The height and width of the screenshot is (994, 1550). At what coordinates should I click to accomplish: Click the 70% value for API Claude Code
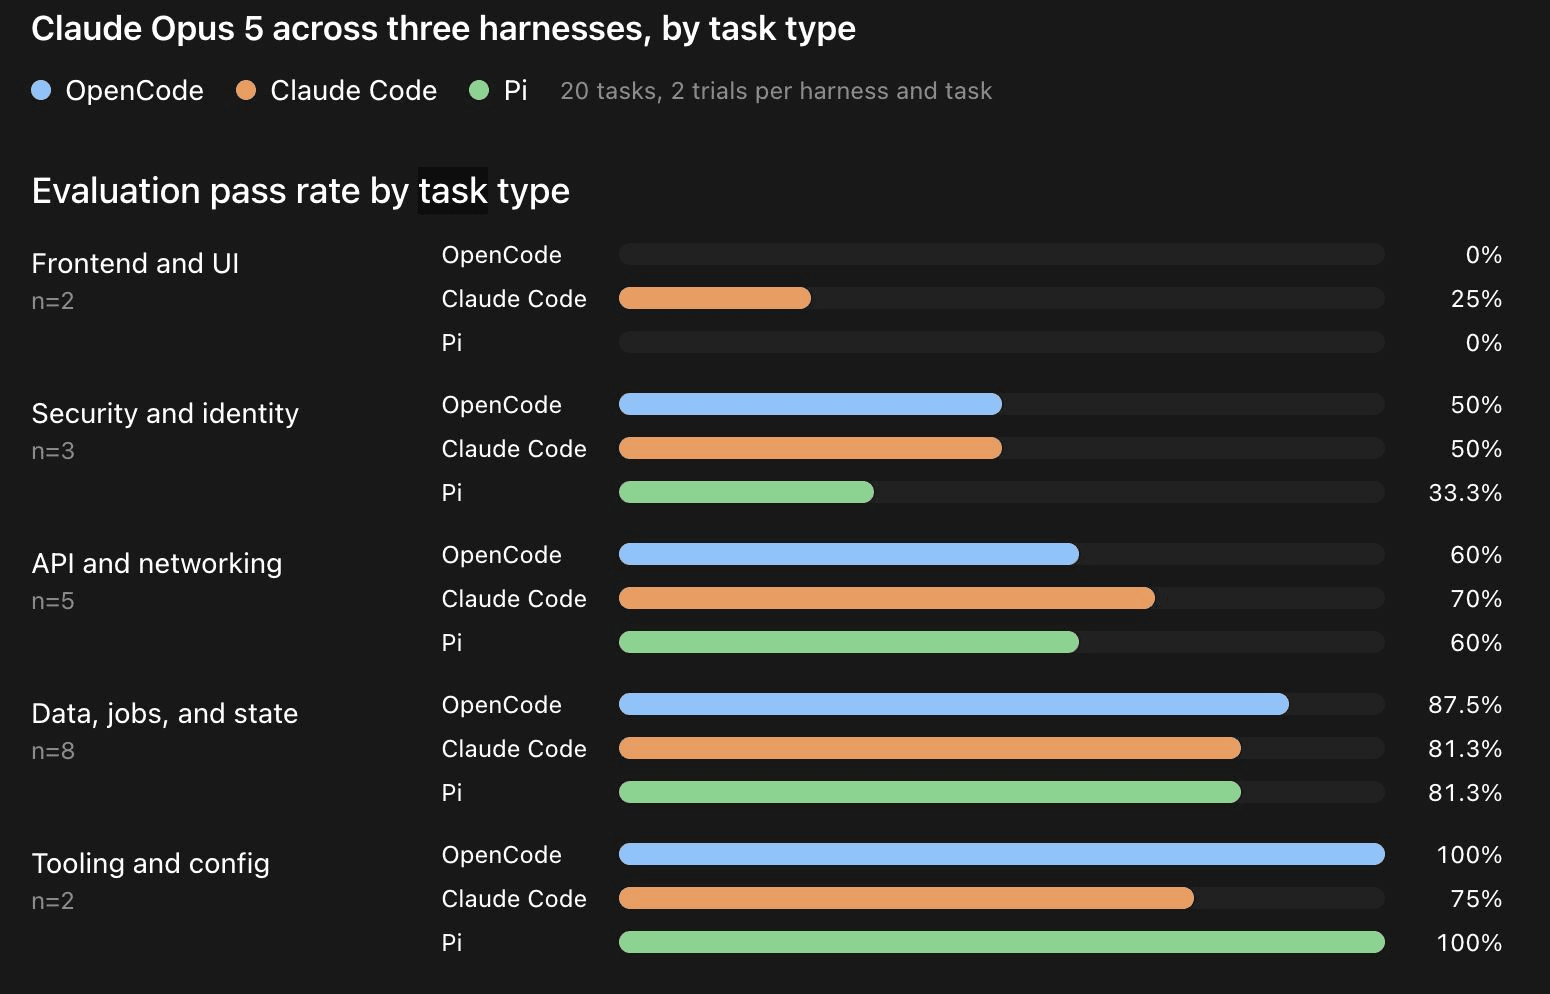(1476, 599)
